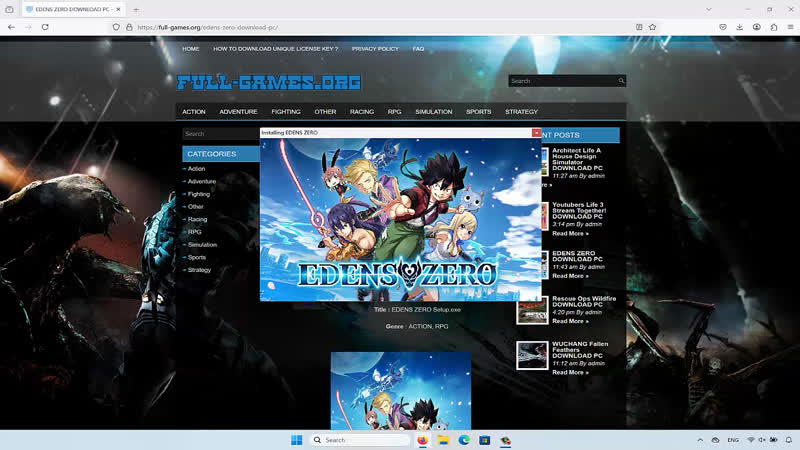
Task: Focus the sidebar Search field
Action: point(221,134)
